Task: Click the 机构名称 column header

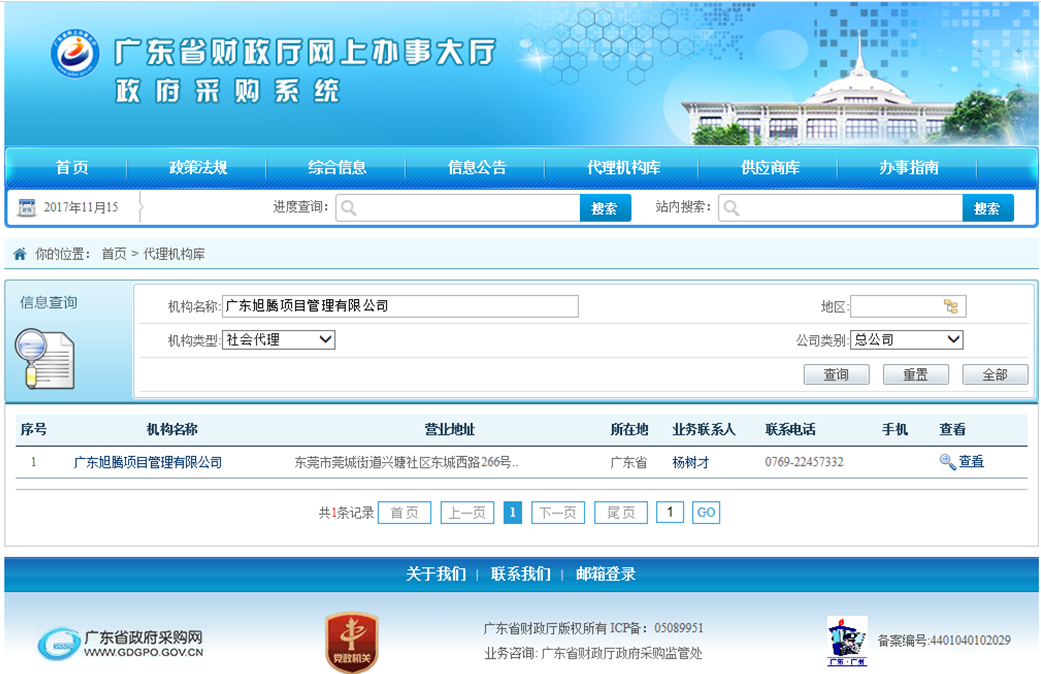Action: tap(172, 430)
